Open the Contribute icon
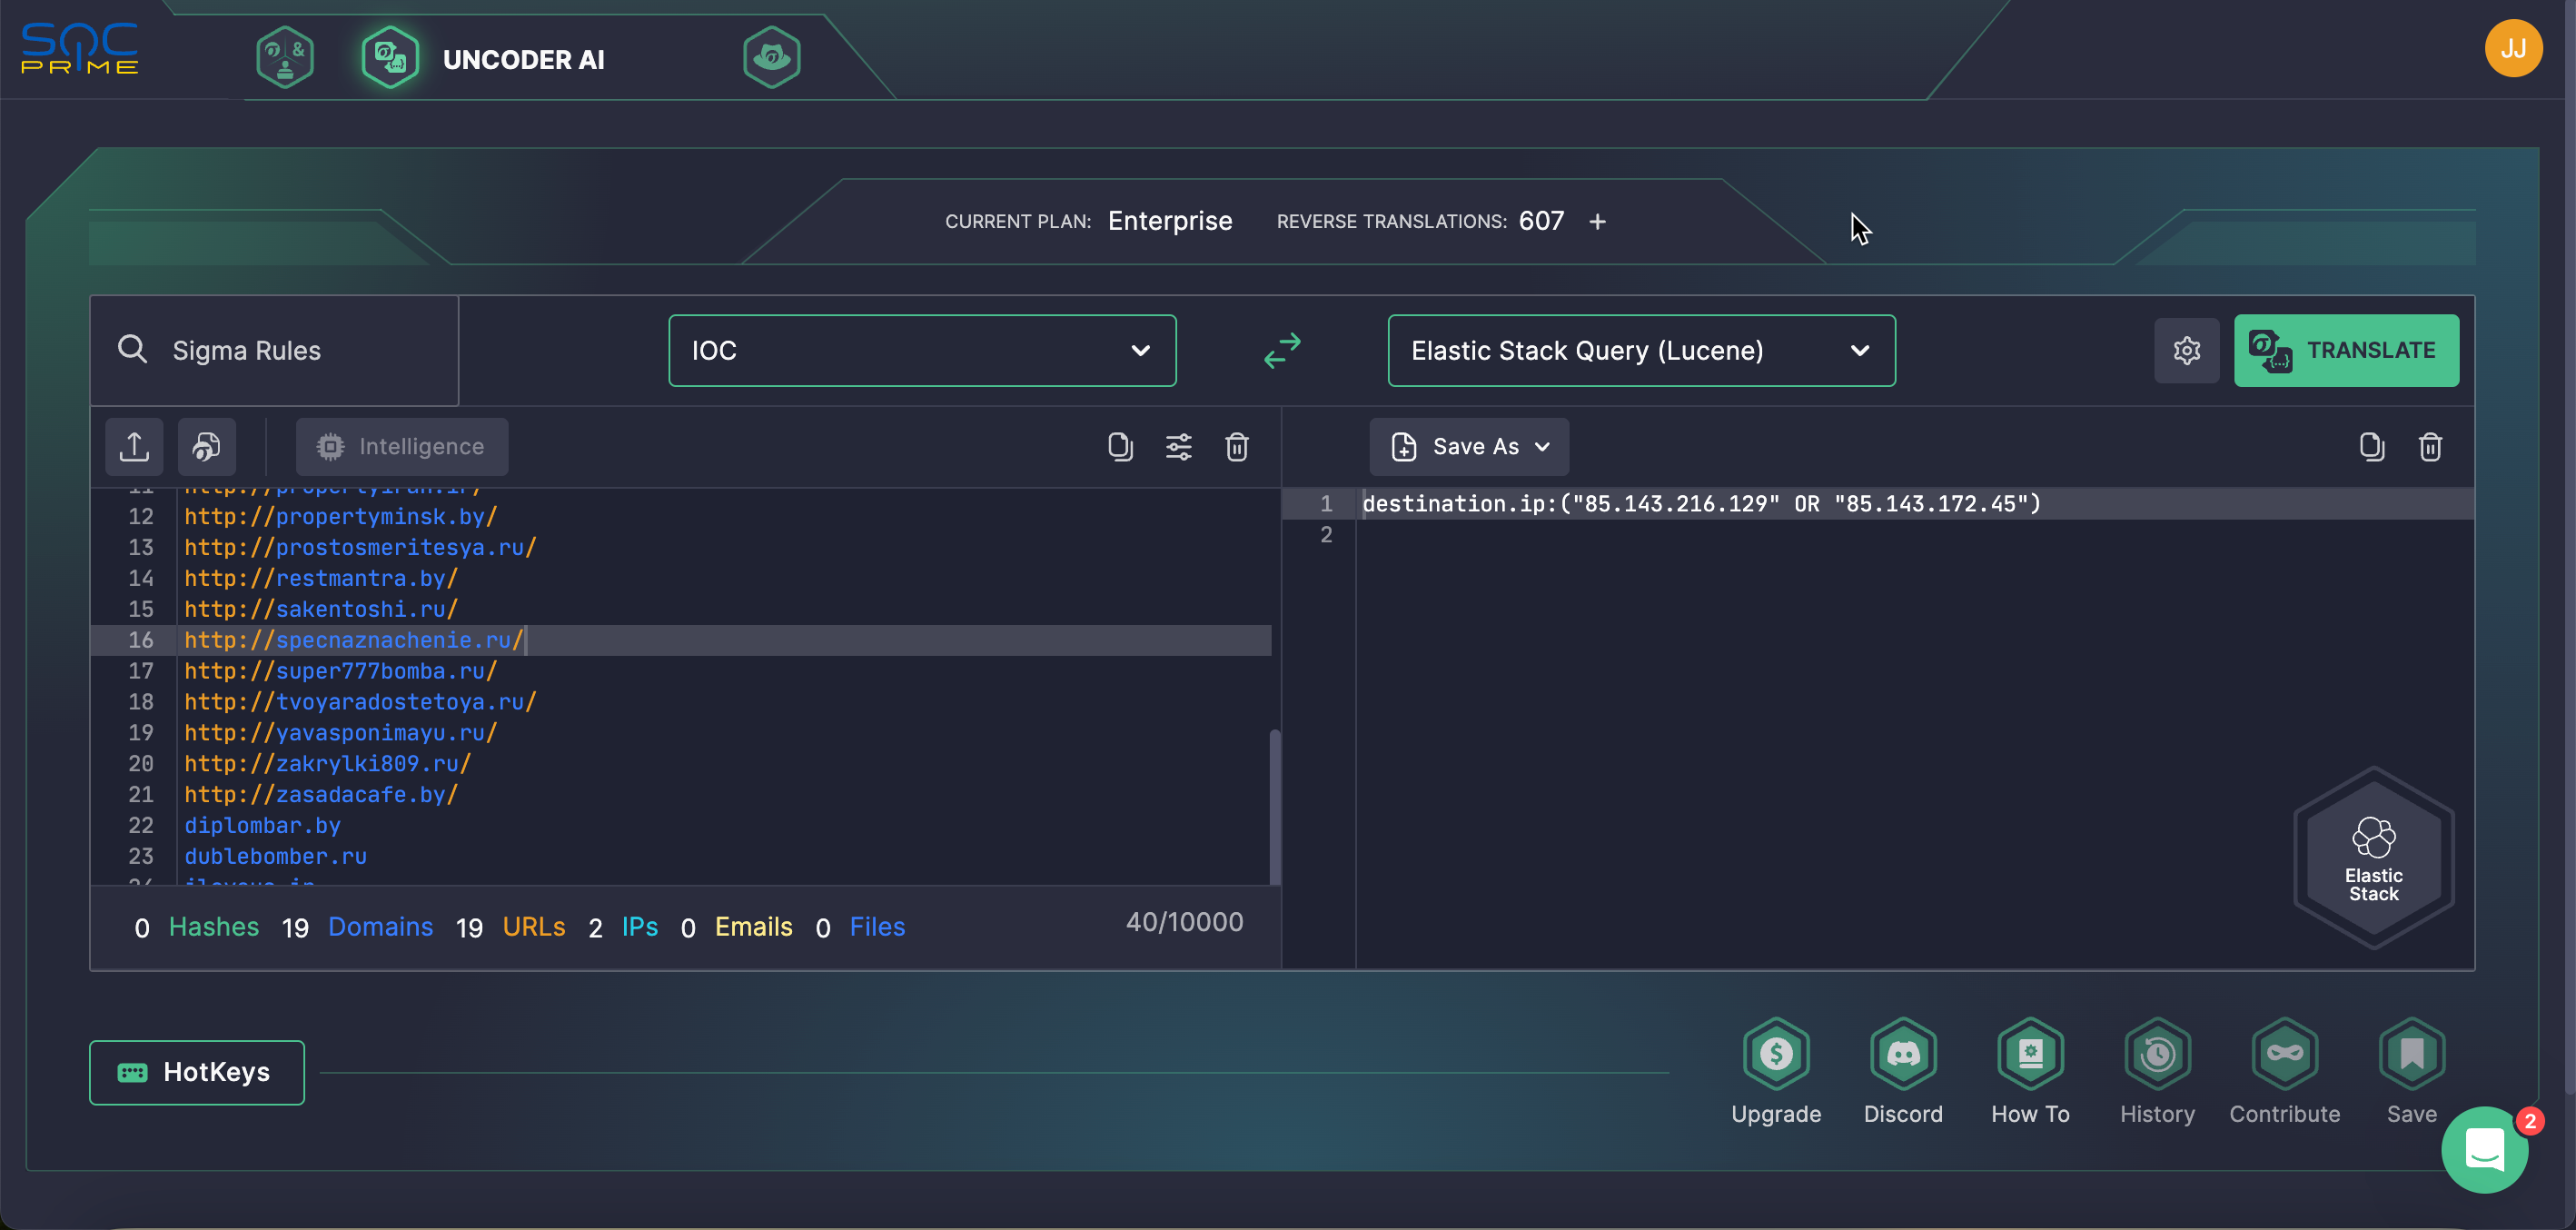The image size is (2576, 1230). tap(2285, 1053)
